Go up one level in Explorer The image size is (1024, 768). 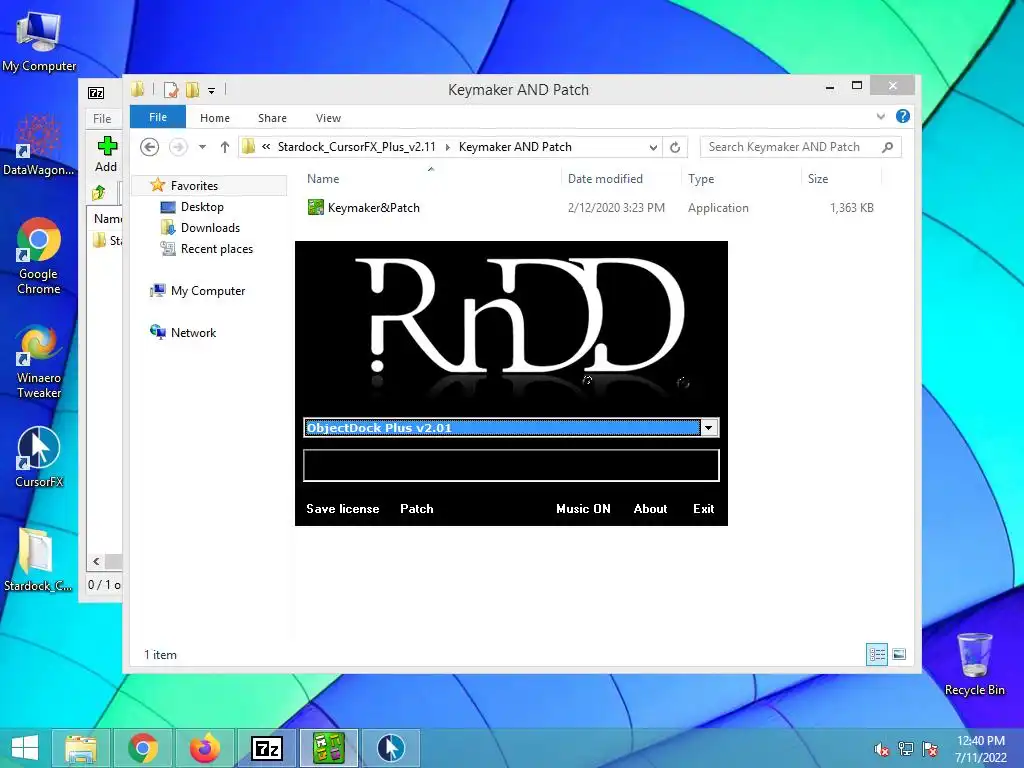click(225, 147)
